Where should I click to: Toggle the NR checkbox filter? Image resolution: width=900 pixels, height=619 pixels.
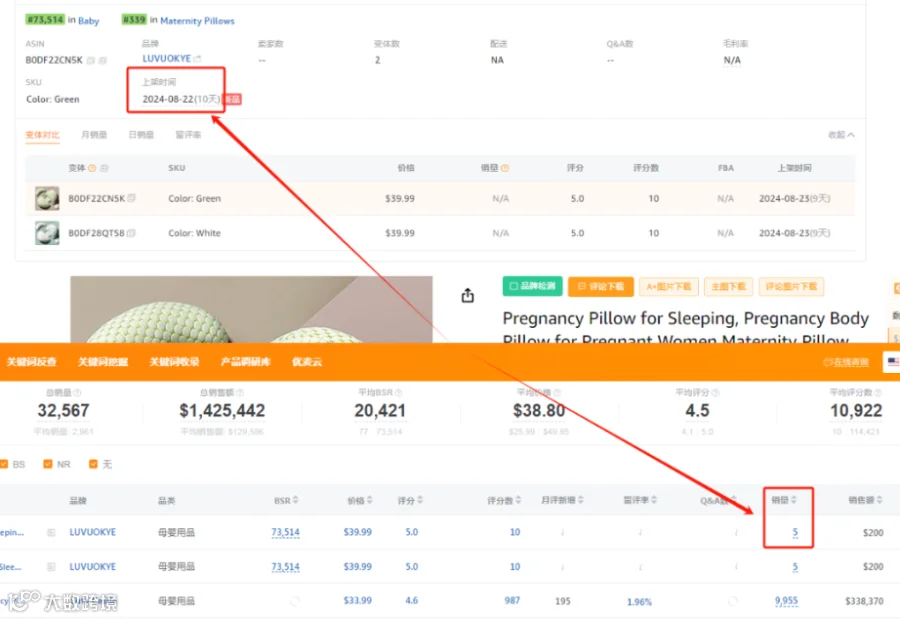click(x=48, y=464)
